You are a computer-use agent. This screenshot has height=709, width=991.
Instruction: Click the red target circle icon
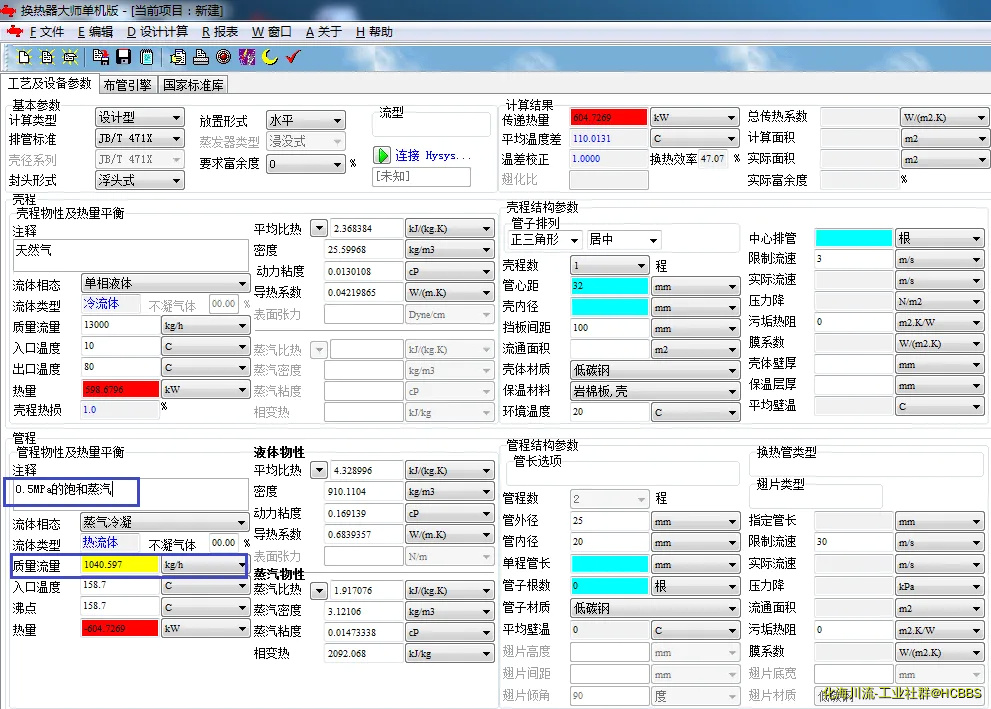224,58
